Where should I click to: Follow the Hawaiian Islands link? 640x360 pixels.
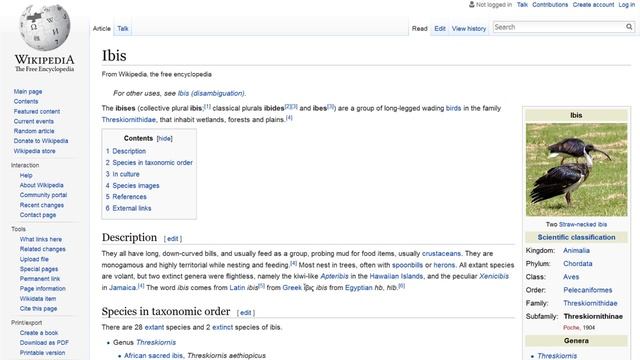click(396, 276)
